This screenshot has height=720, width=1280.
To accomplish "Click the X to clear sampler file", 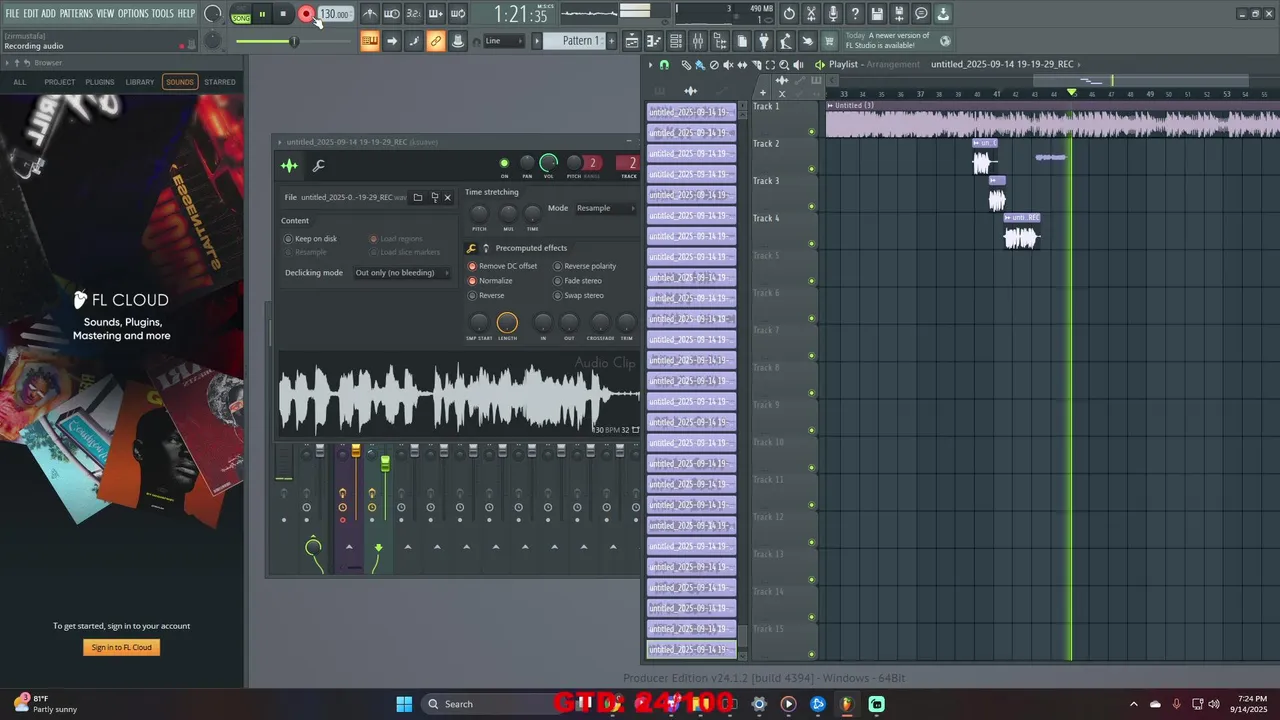I will coord(447,197).
